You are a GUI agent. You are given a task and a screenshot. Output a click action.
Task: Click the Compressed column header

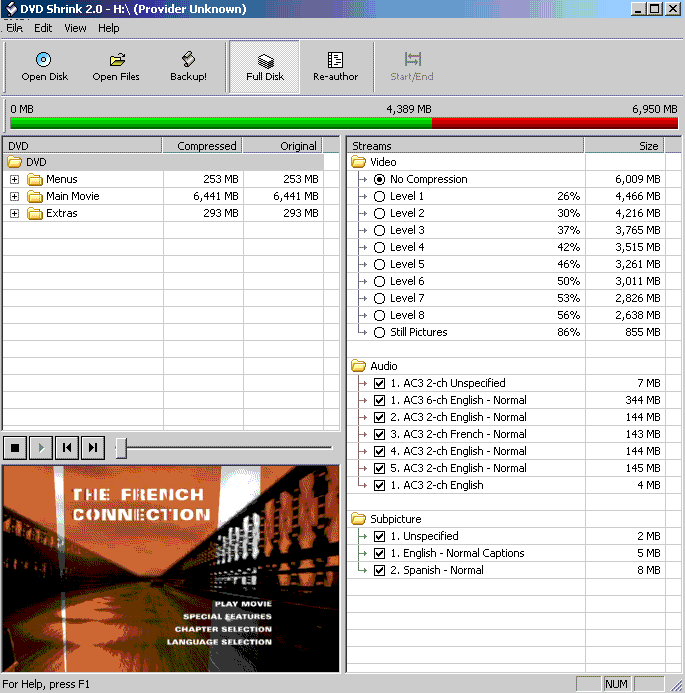click(x=202, y=146)
